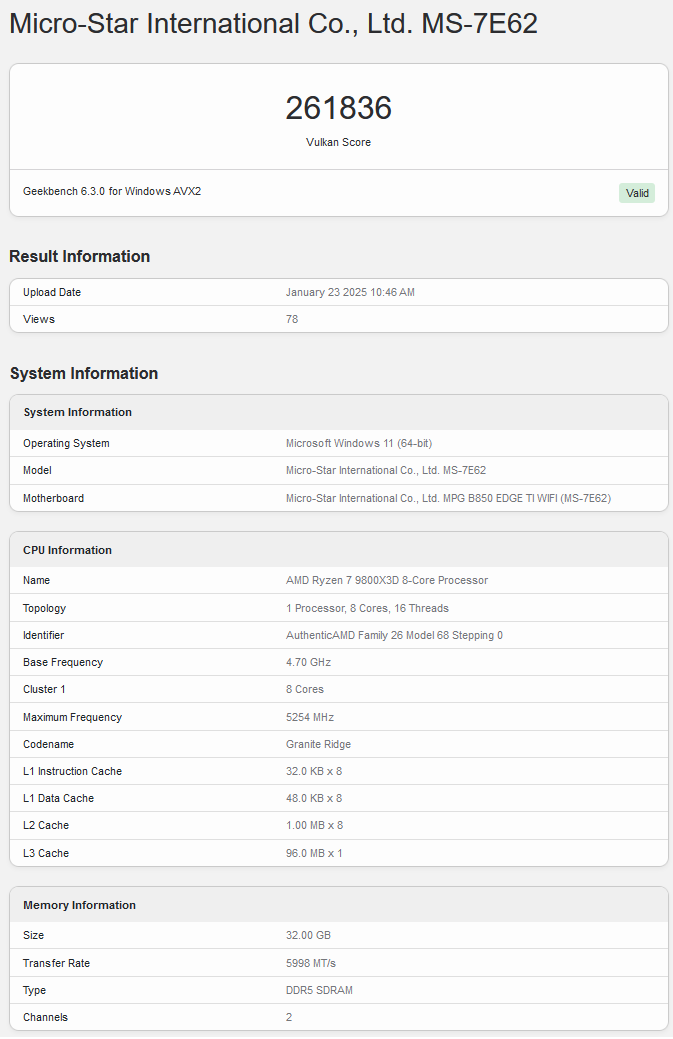
Task: Click the L1 Instruction Cache value 32.0 KB x 8
Action: click(314, 772)
